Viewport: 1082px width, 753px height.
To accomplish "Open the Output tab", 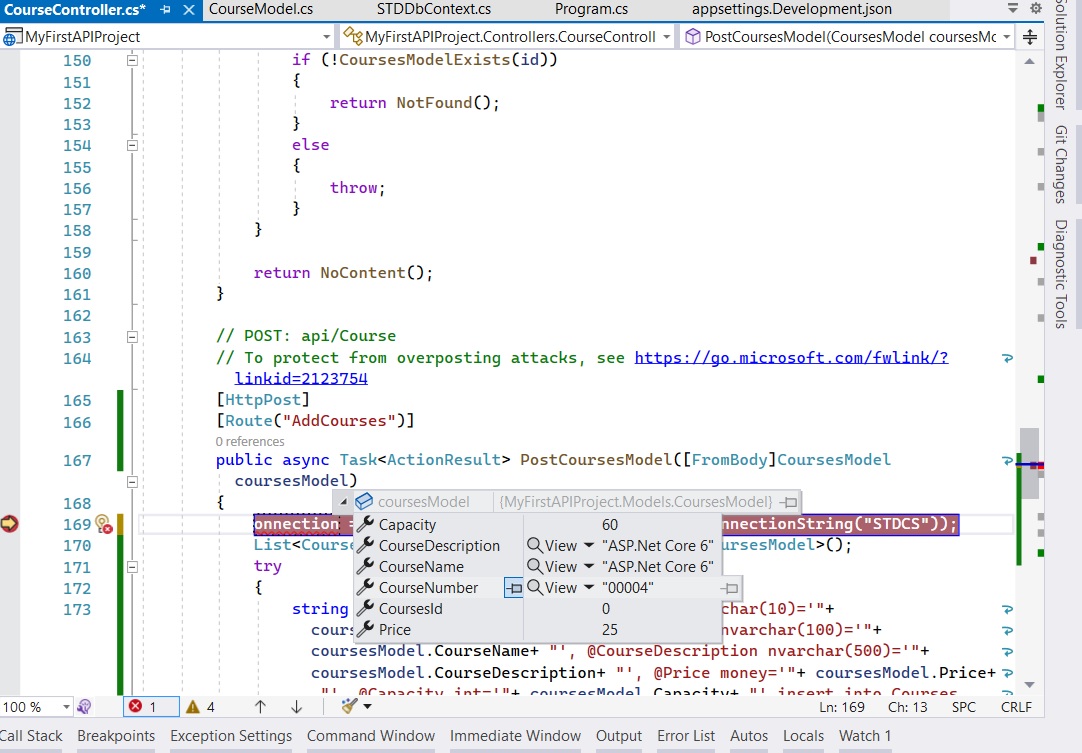I will pyautogui.click(x=619, y=736).
